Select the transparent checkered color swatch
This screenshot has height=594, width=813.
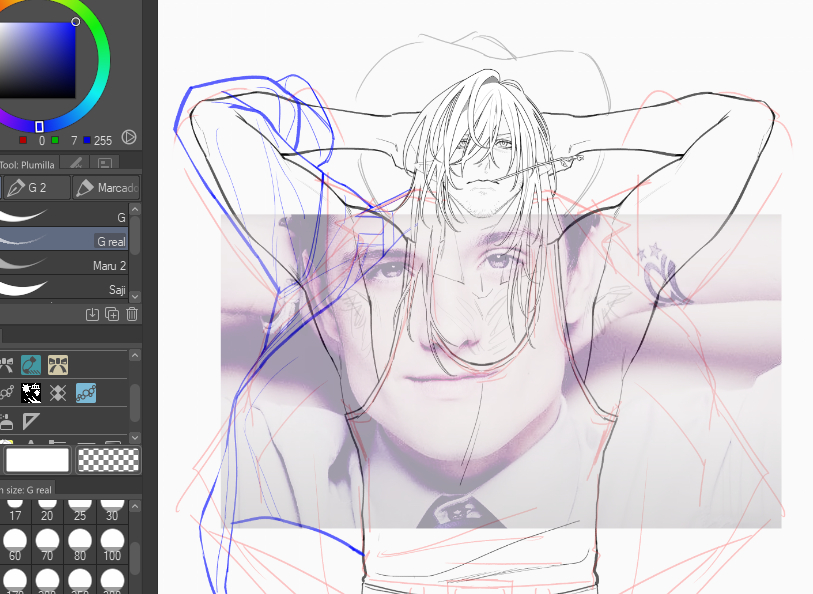click(x=107, y=460)
